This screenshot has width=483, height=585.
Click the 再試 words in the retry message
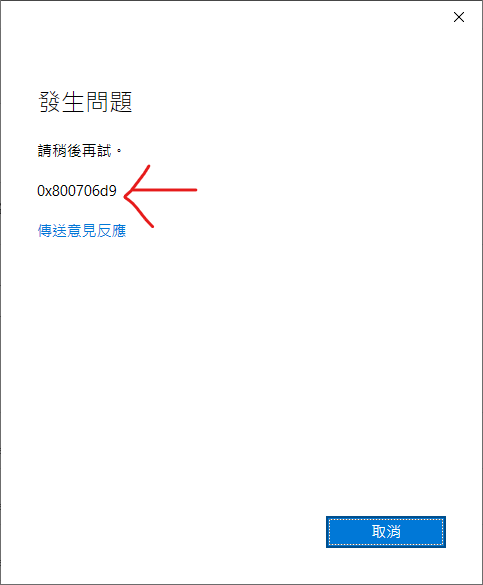pos(97,151)
